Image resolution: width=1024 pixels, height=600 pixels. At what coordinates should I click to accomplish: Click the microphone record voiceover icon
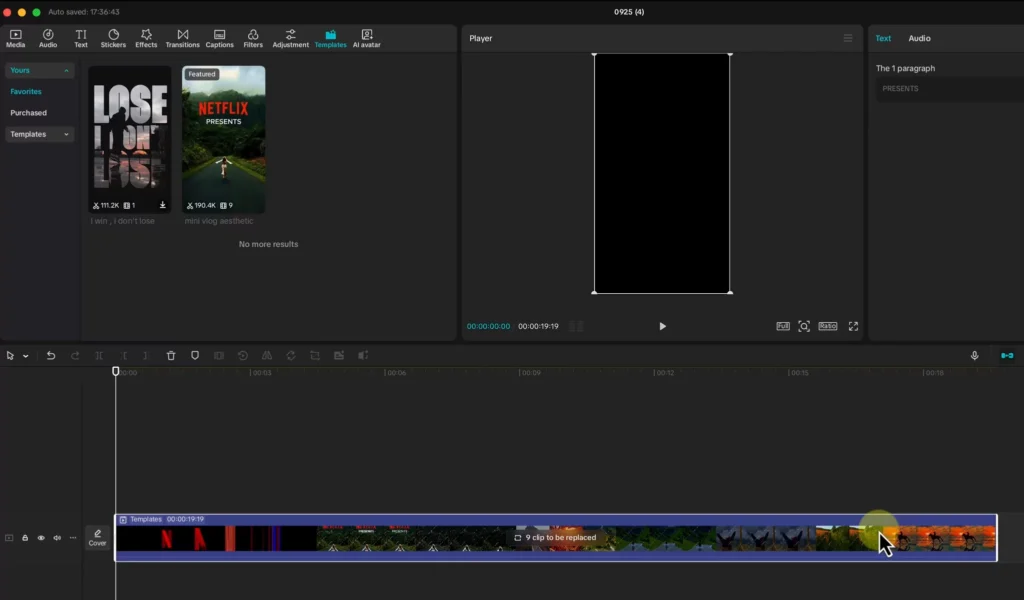point(974,355)
